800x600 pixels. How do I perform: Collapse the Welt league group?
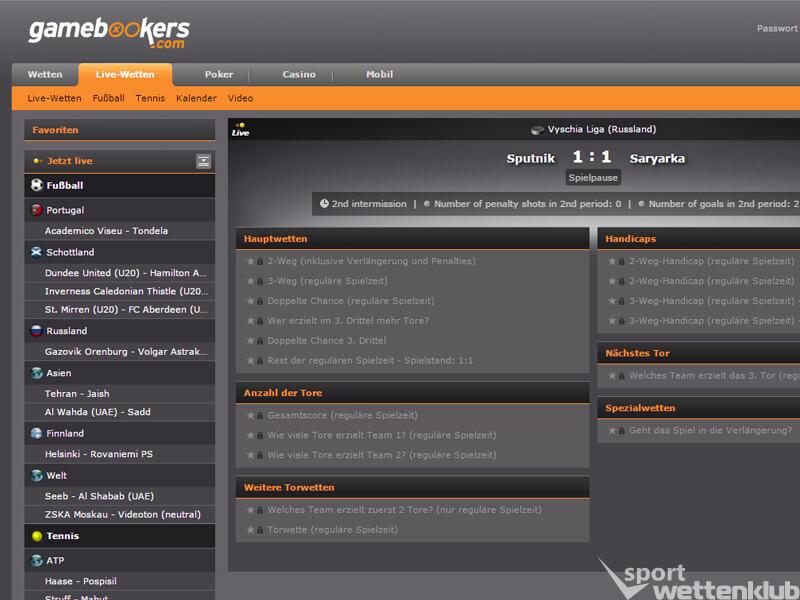119,476
